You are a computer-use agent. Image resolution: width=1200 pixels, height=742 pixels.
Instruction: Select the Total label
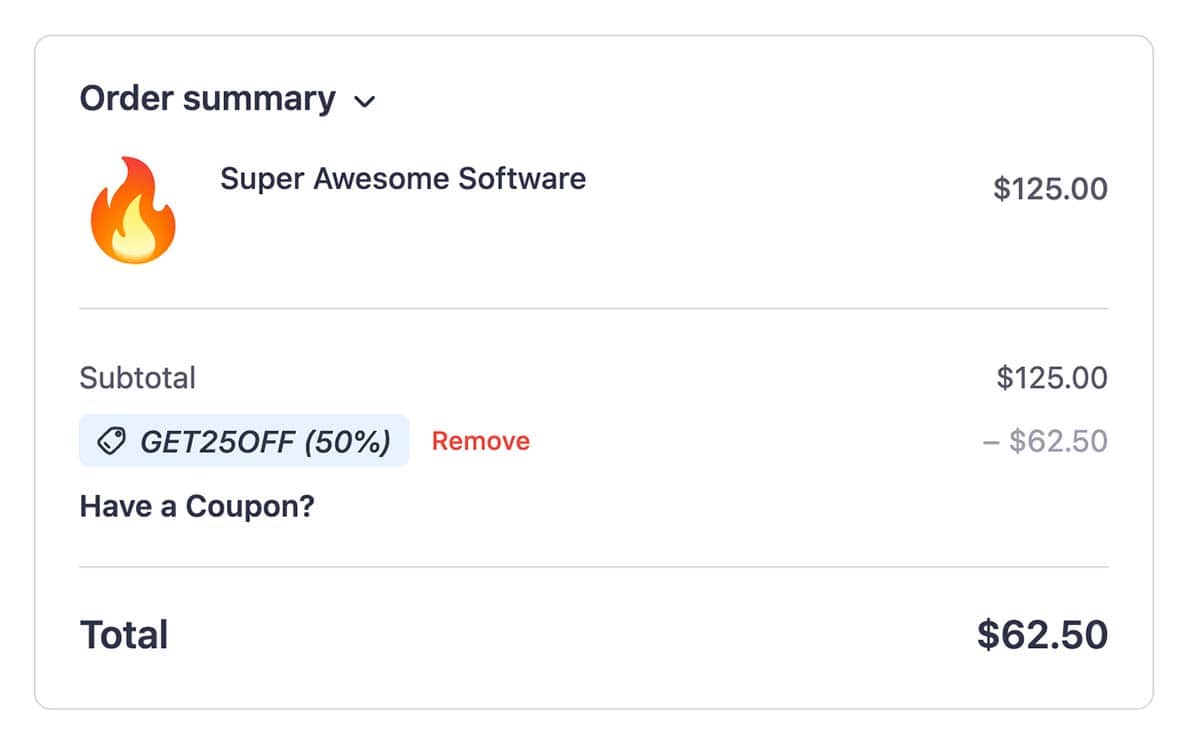(123, 634)
